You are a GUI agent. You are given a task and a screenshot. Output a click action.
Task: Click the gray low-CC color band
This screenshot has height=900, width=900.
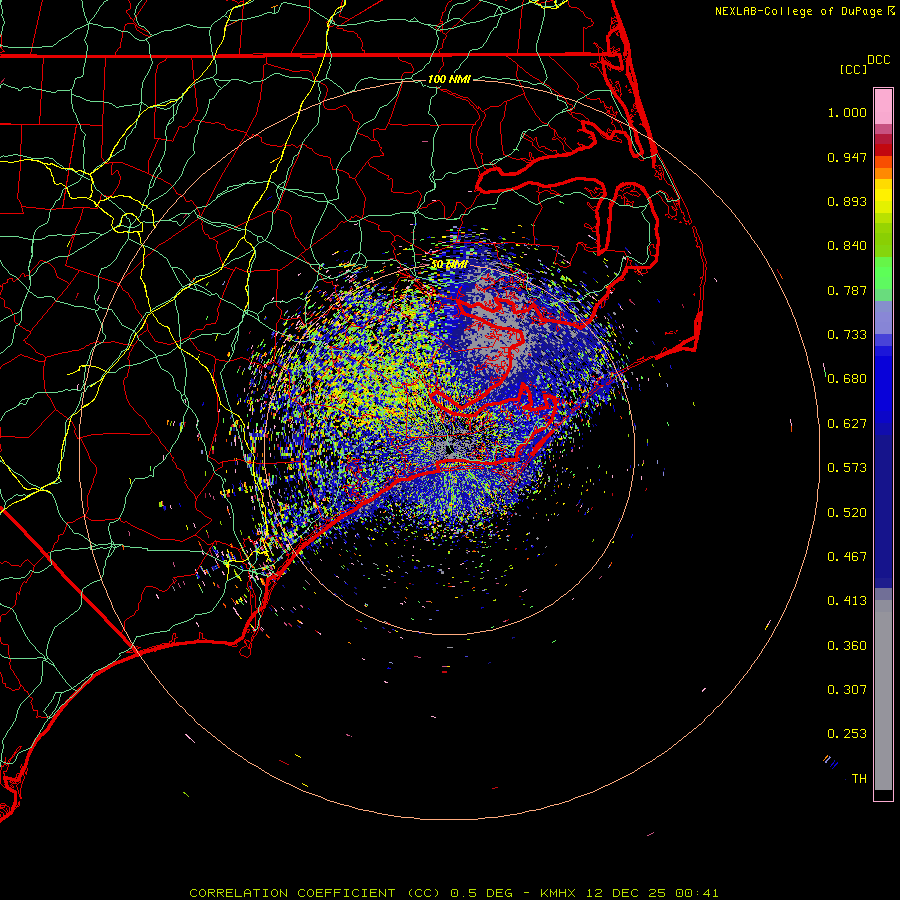click(x=883, y=695)
